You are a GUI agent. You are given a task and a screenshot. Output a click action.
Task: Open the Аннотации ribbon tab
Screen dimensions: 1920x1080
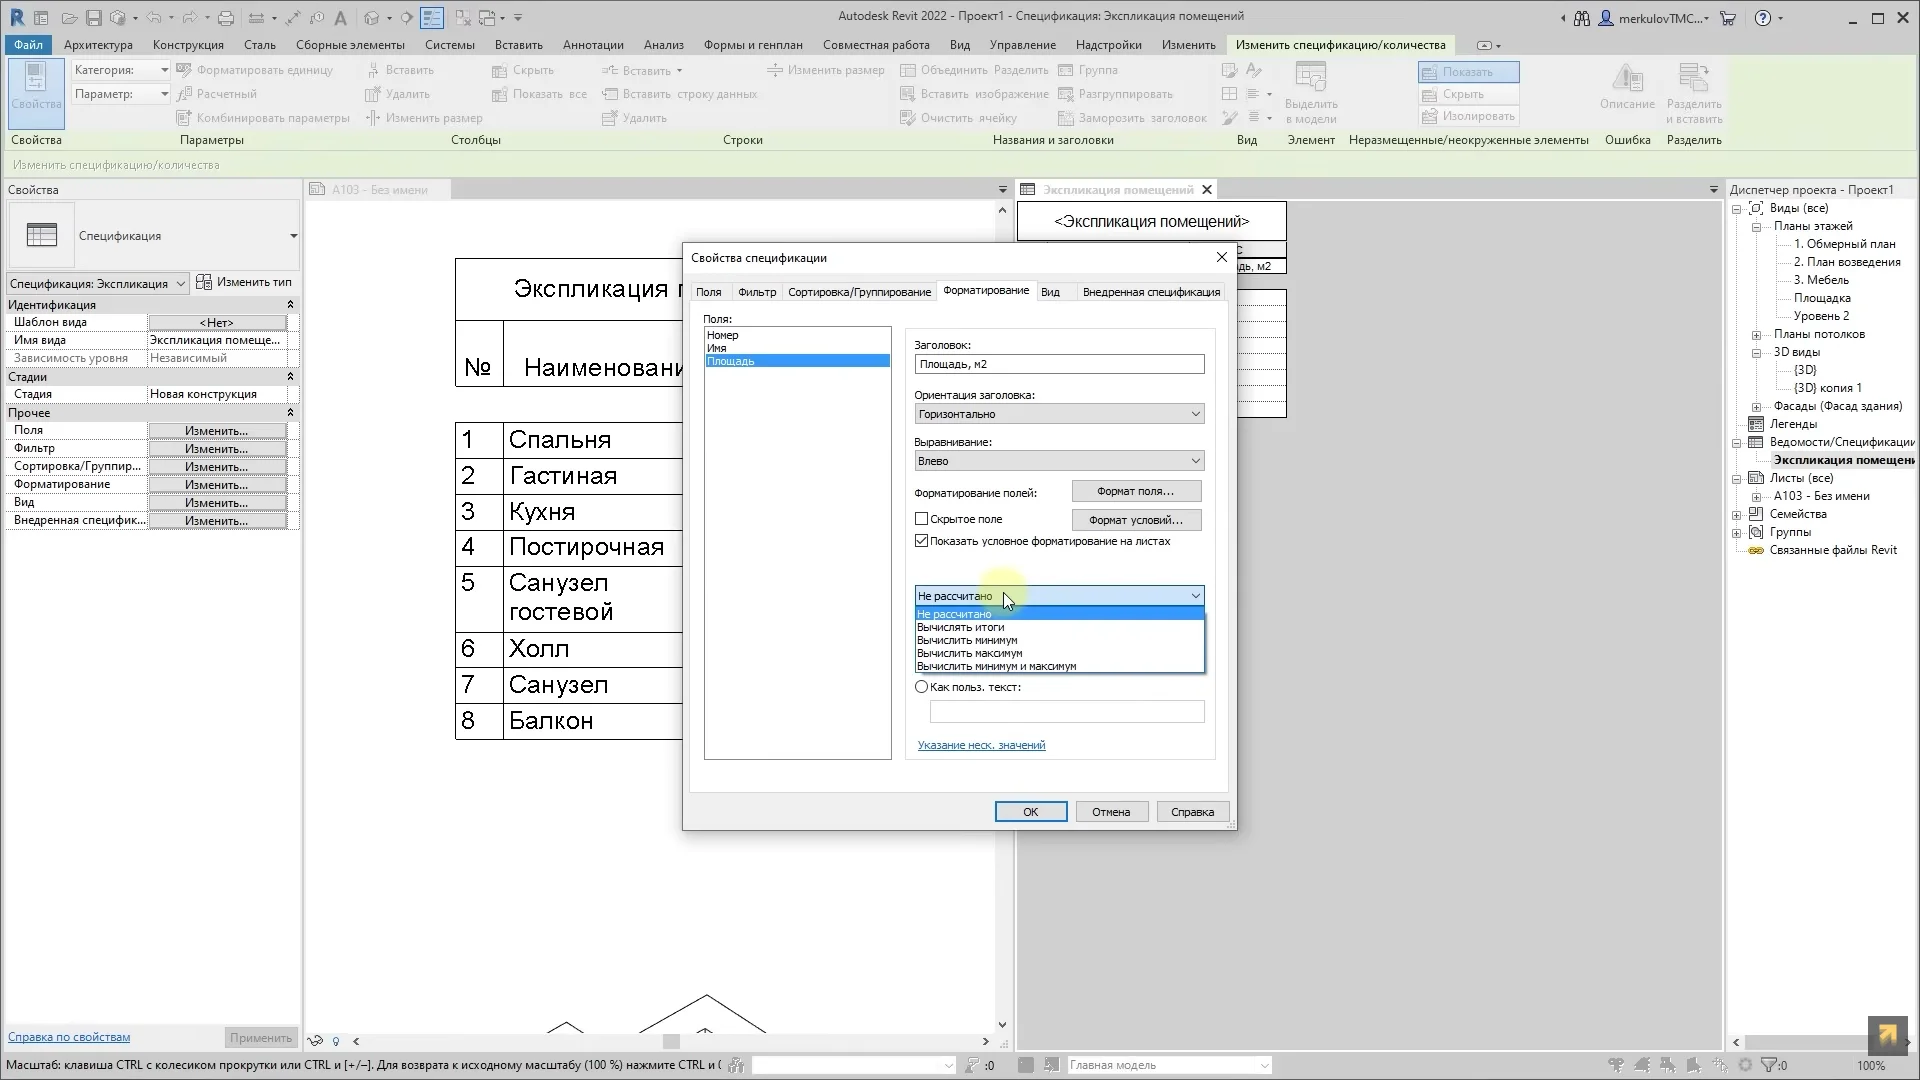pyautogui.click(x=593, y=45)
